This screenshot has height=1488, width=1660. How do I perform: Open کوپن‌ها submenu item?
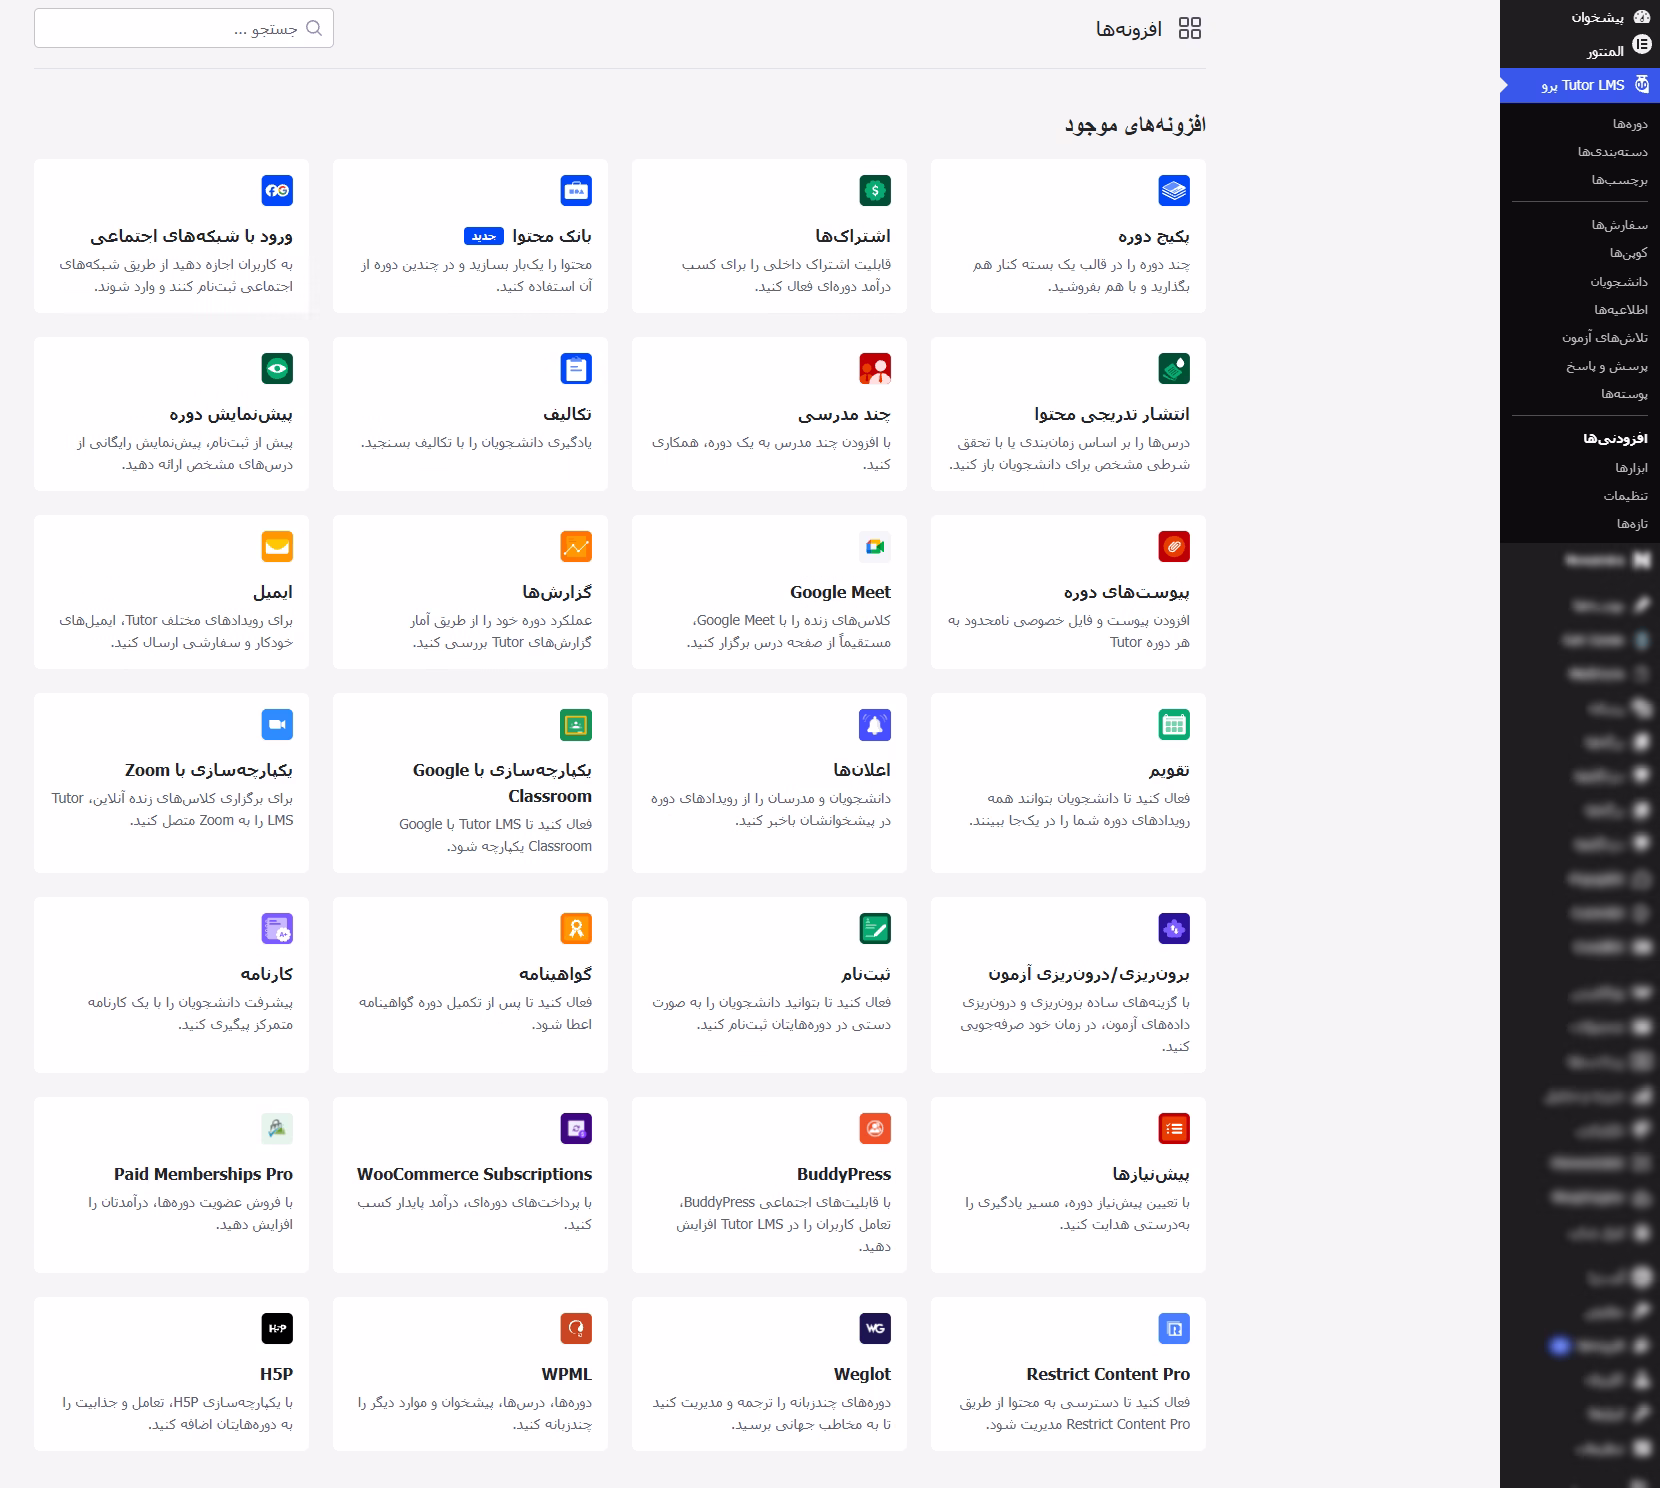1628,253
